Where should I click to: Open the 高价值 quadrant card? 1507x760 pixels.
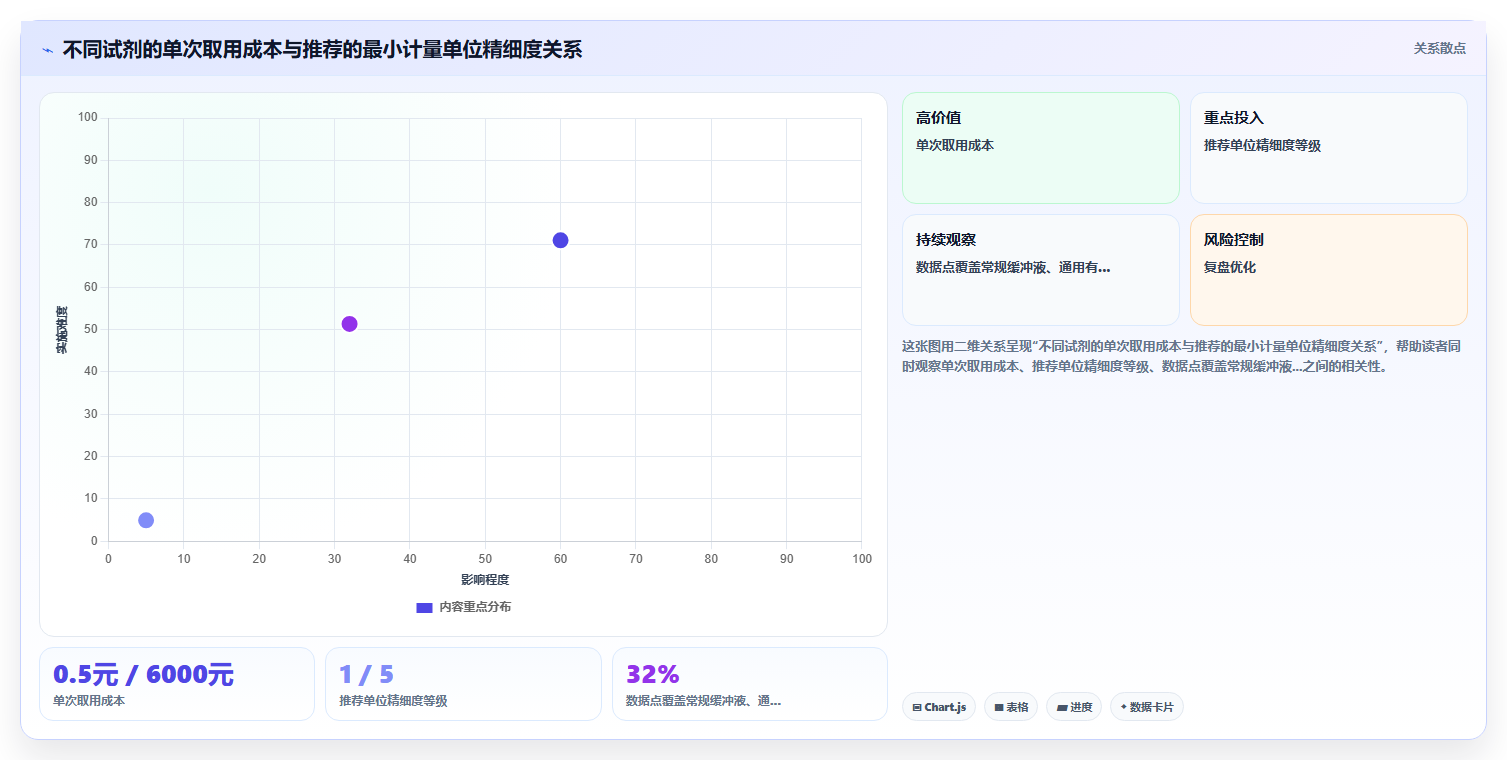[x=1041, y=148]
